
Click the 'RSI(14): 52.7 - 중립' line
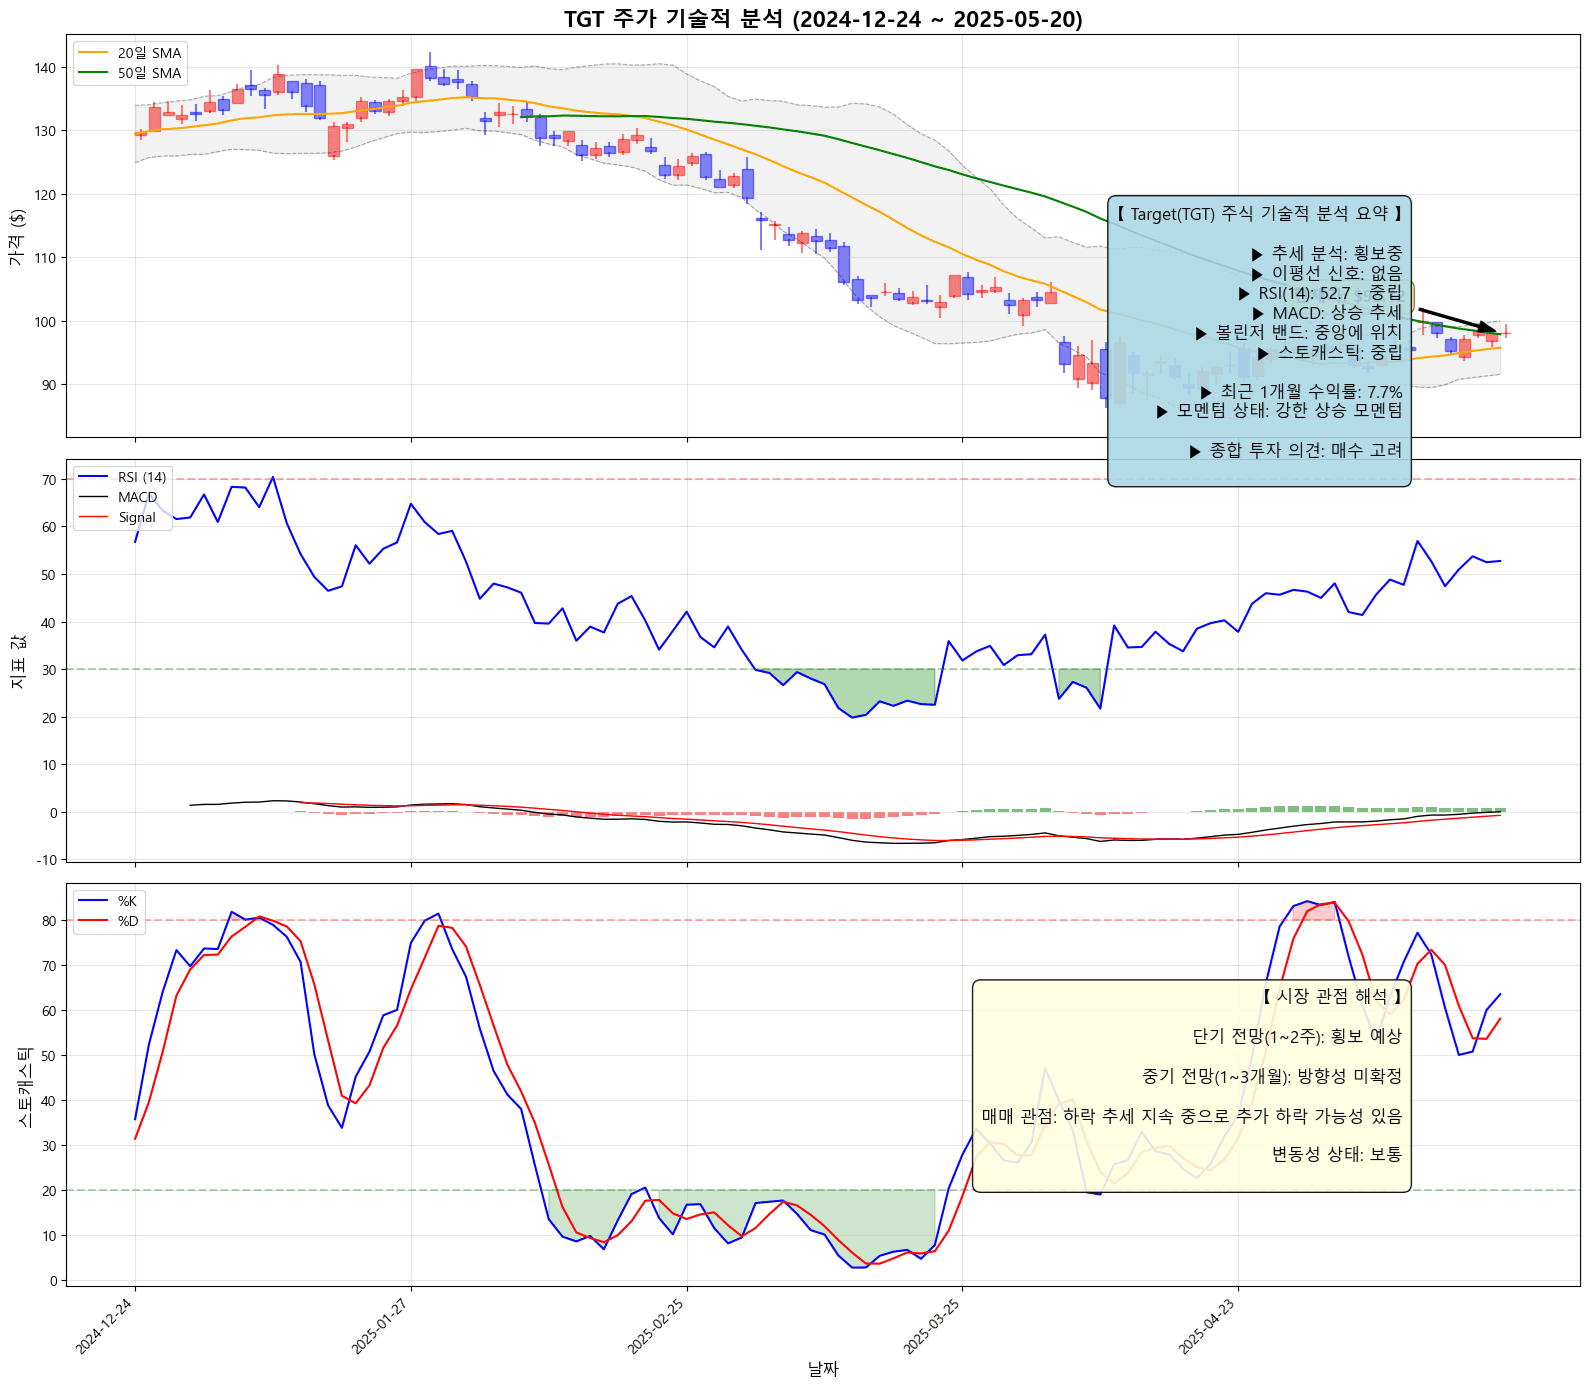pyautogui.click(x=1320, y=293)
